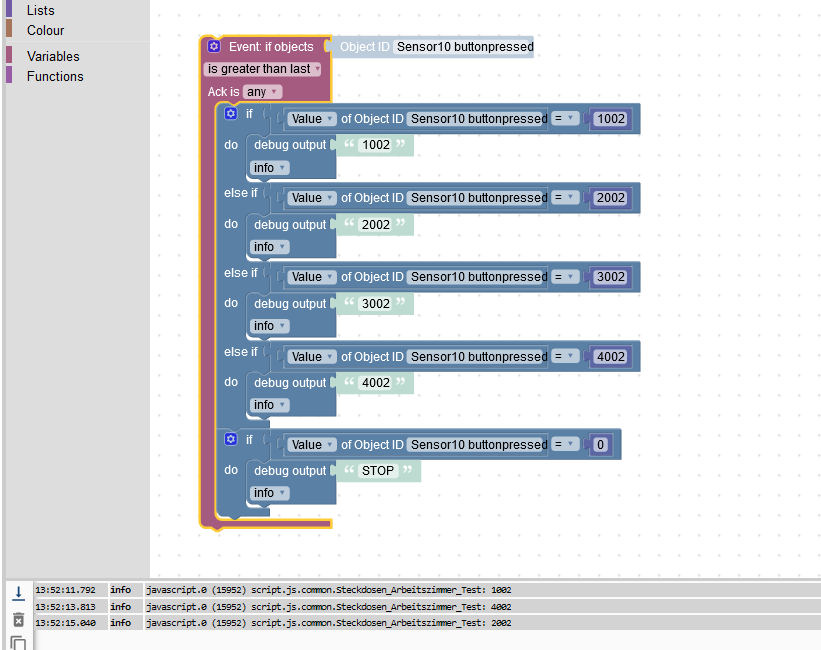Select Sensor10 buttonpressed in 4002 condition

click(x=479, y=357)
